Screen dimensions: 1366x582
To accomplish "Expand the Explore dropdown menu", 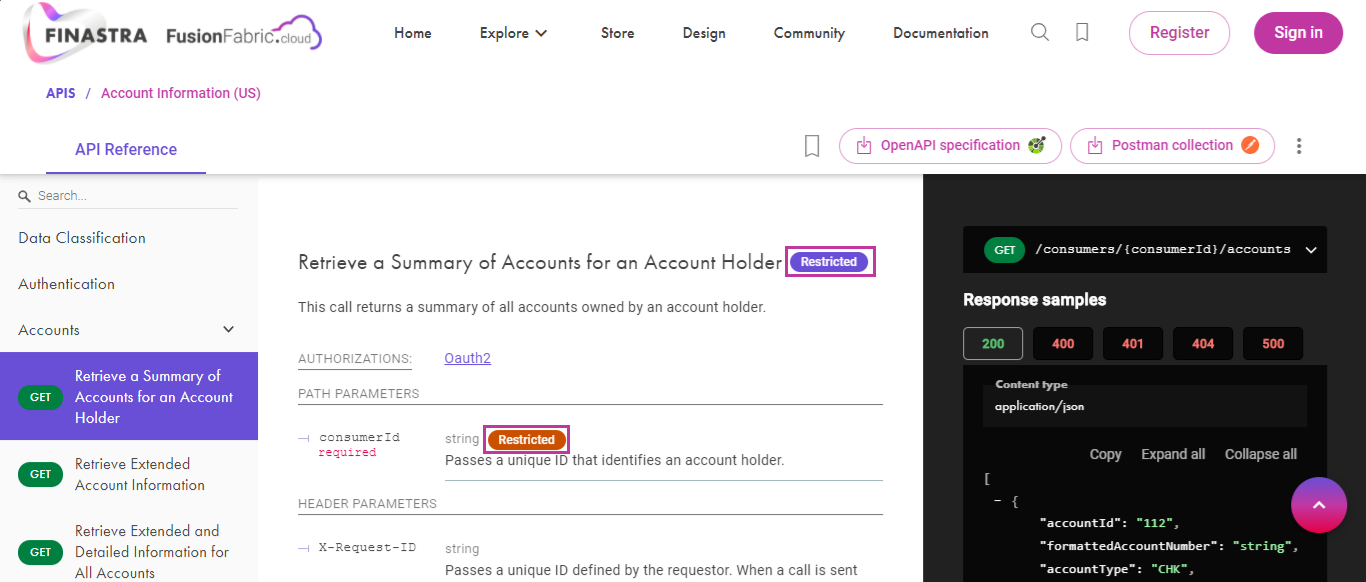I will [x=514, y=33].
